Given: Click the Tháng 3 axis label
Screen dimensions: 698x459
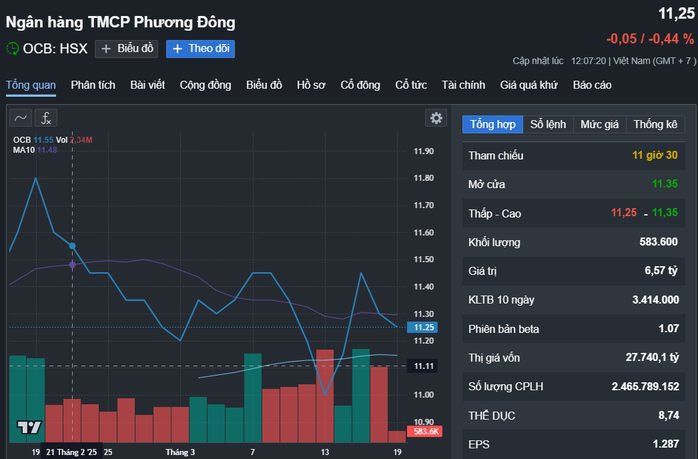Looking at the screenshot, I should (180, 452).
